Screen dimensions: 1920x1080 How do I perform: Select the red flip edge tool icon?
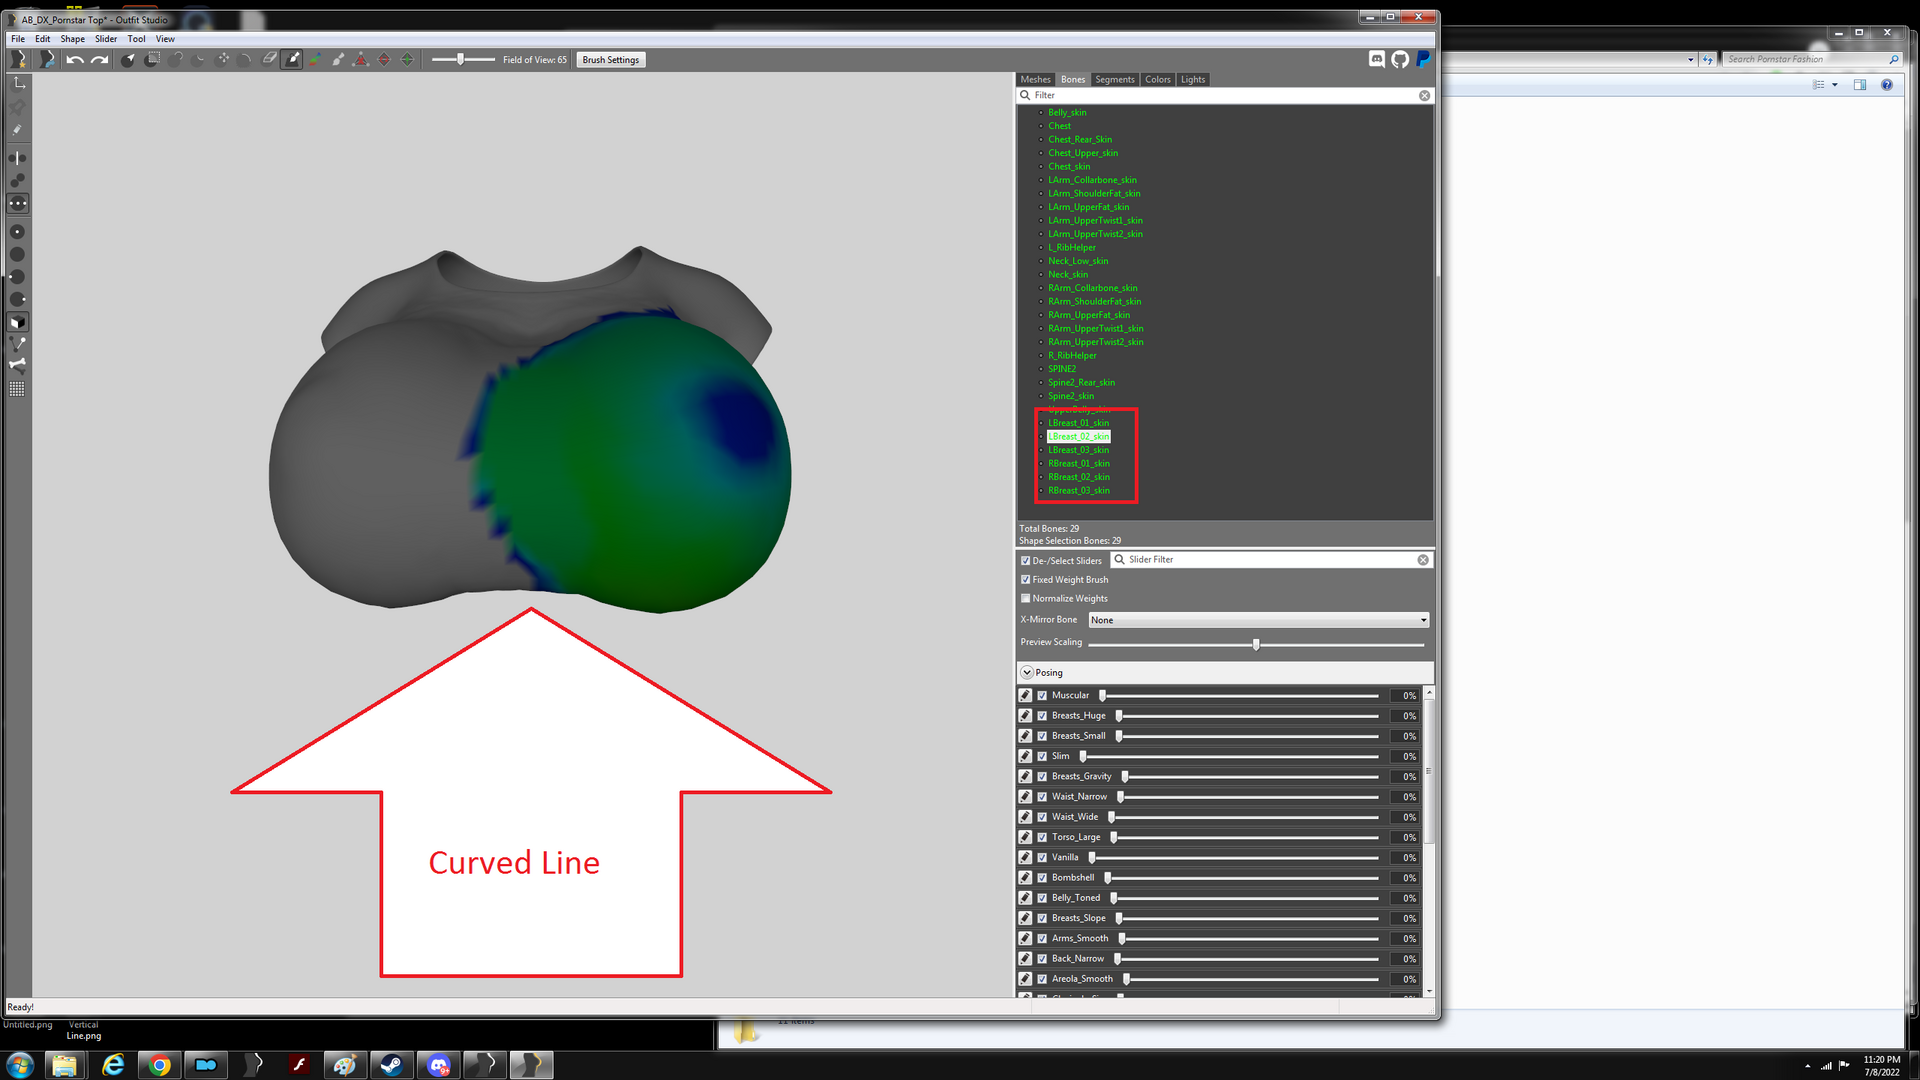click(384, 60)
